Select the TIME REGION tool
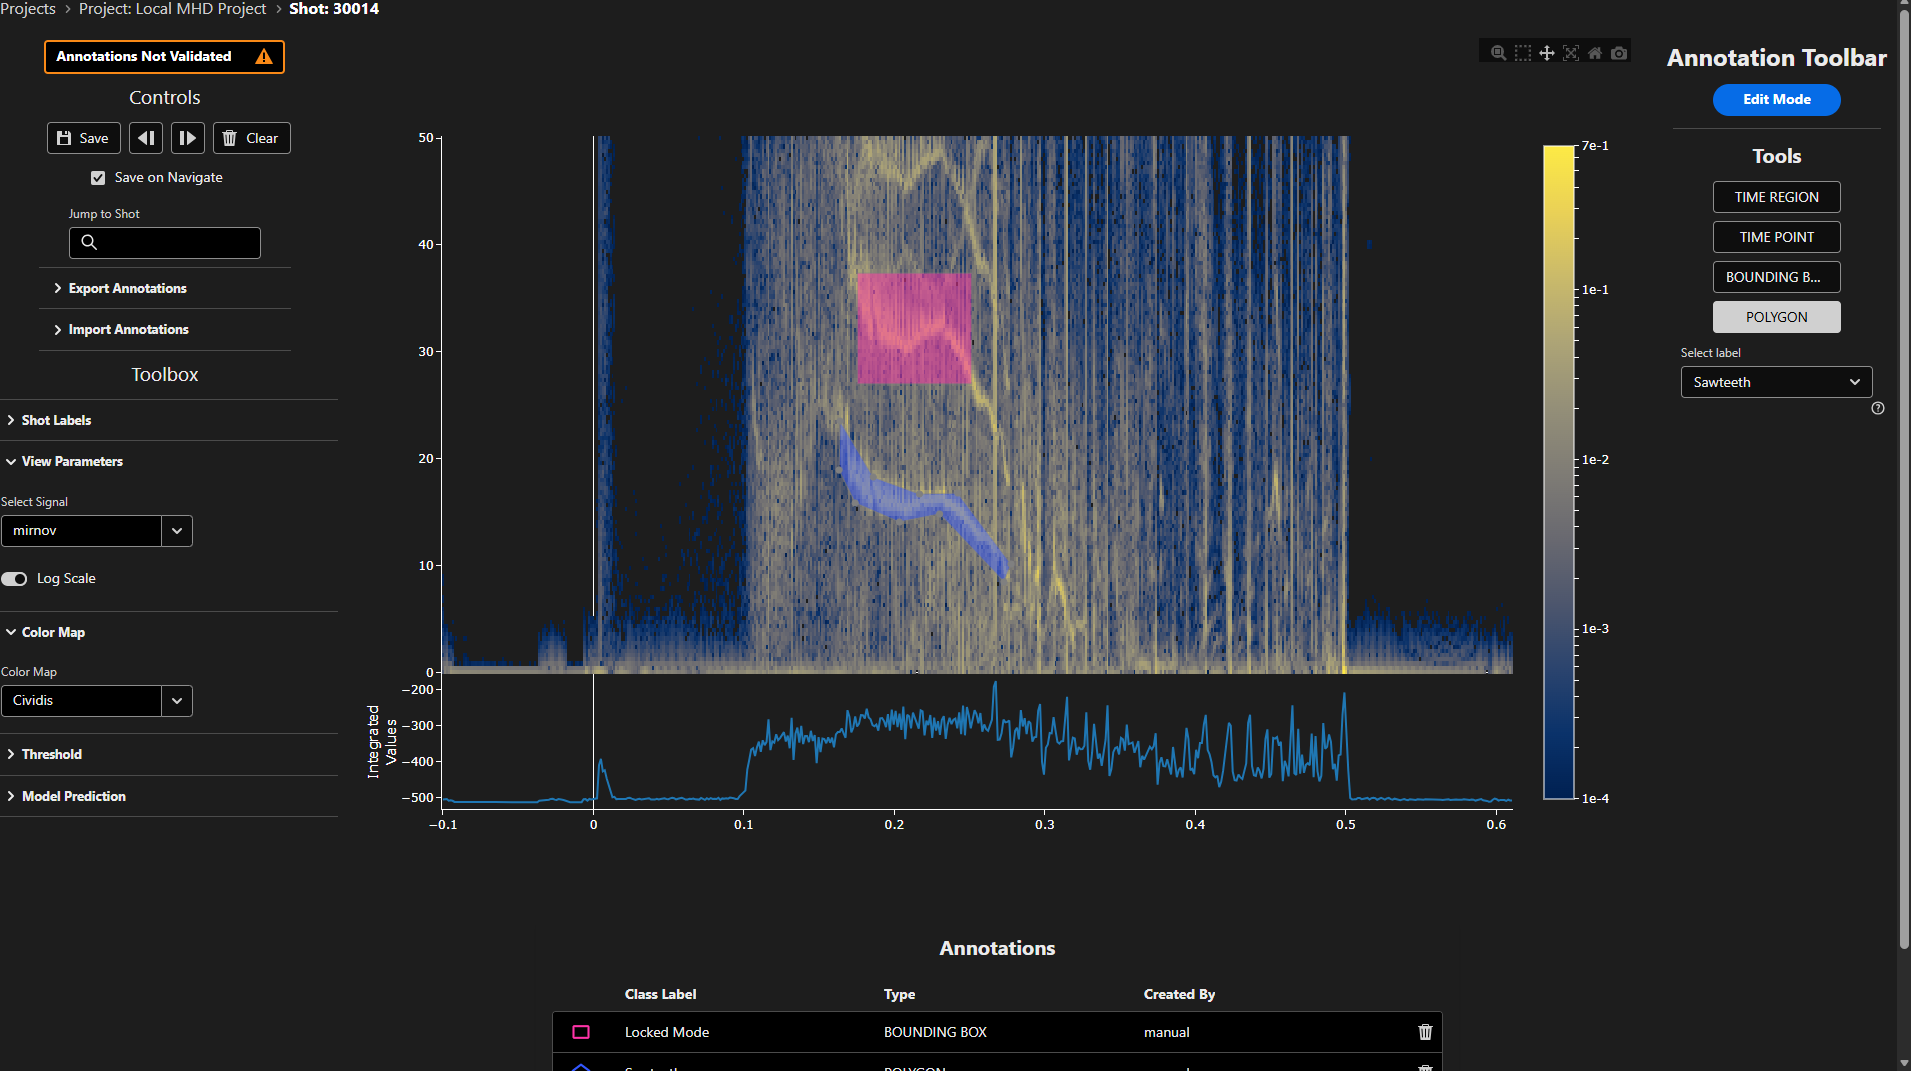Image resolution: width=1911 pixels, height=1071 pixels. pos(1776,197)
